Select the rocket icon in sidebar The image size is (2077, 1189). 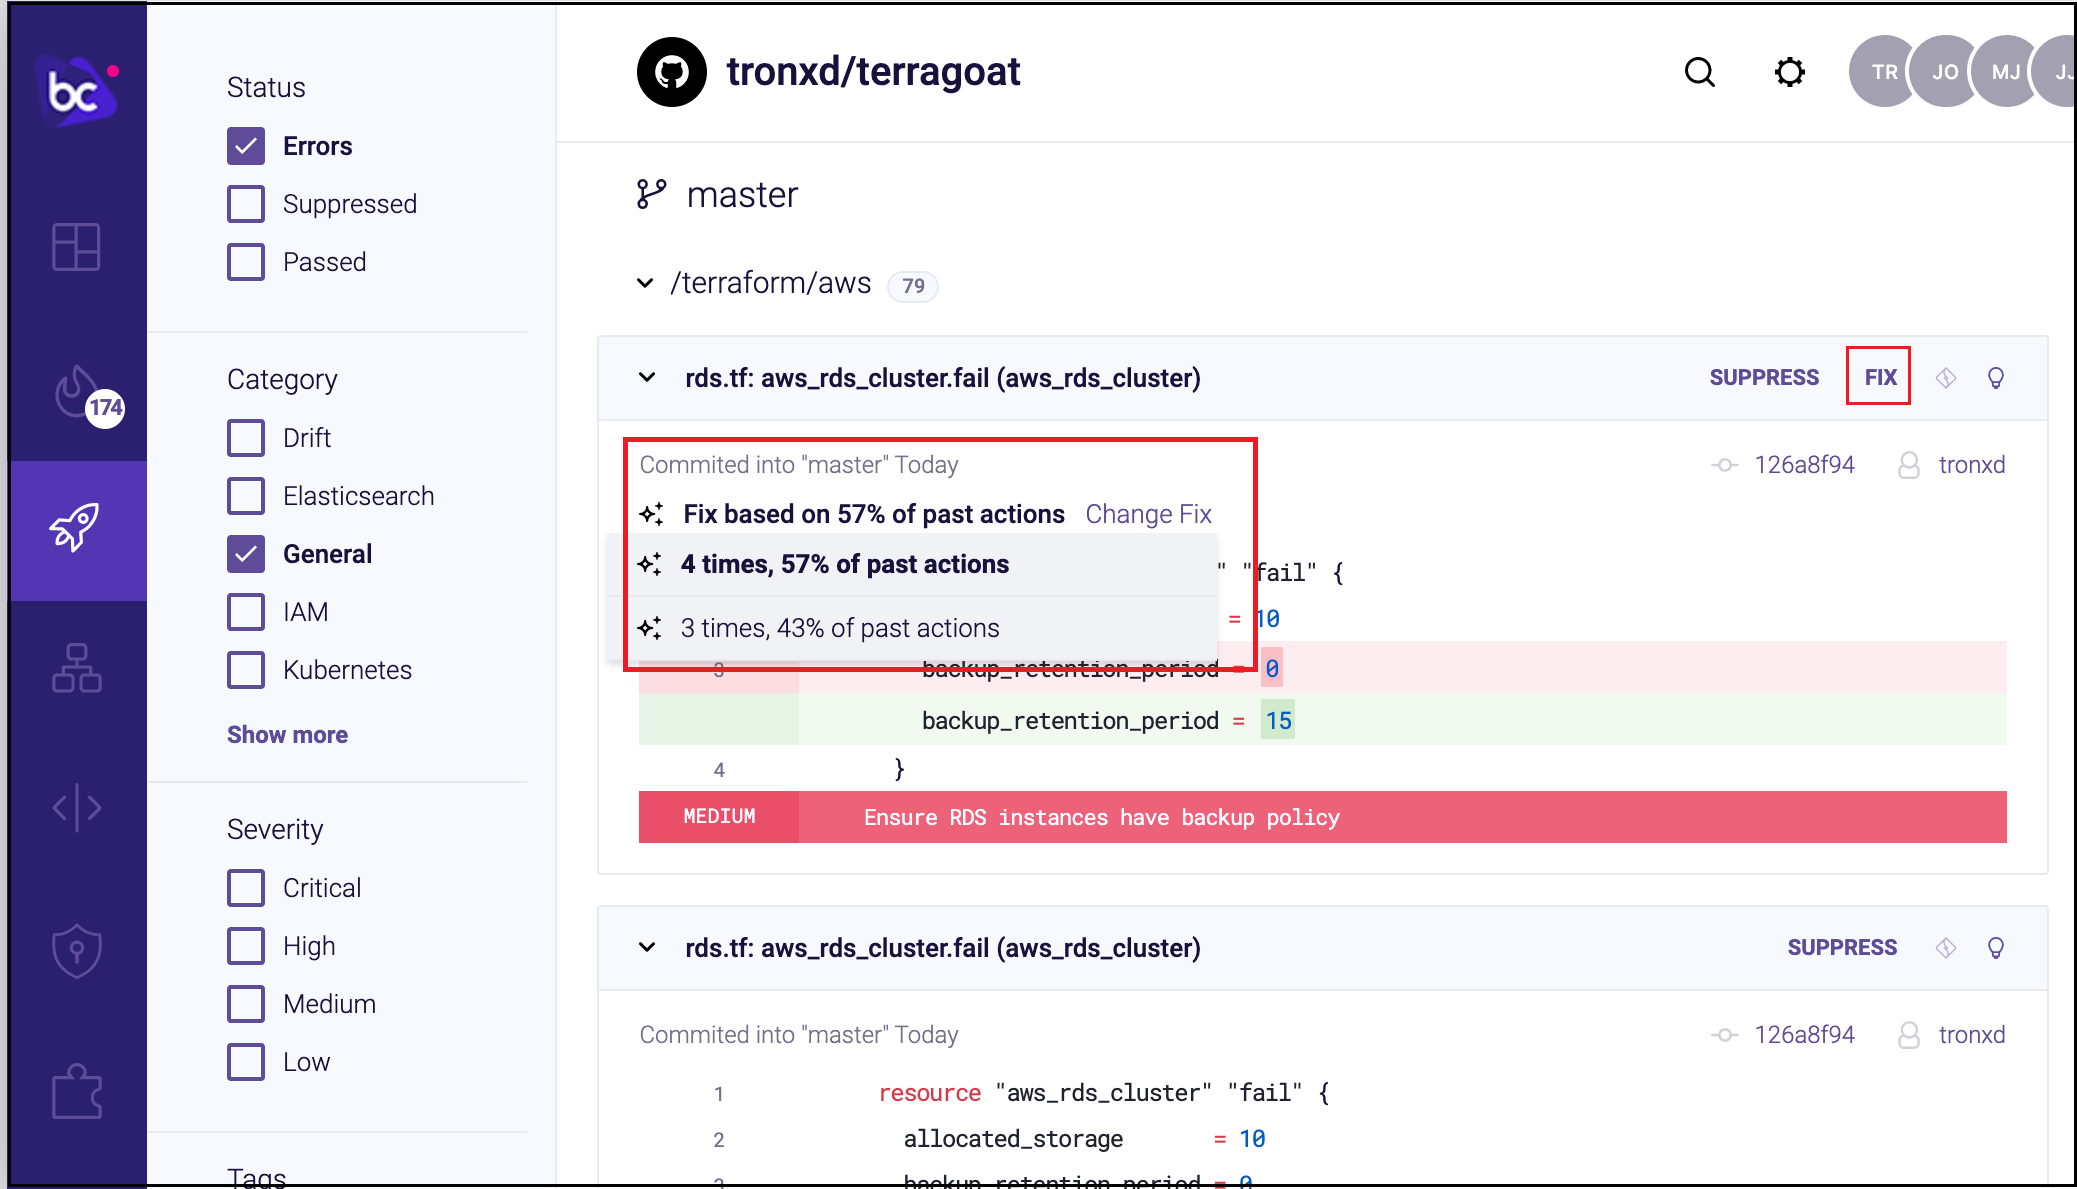[76, 528]
